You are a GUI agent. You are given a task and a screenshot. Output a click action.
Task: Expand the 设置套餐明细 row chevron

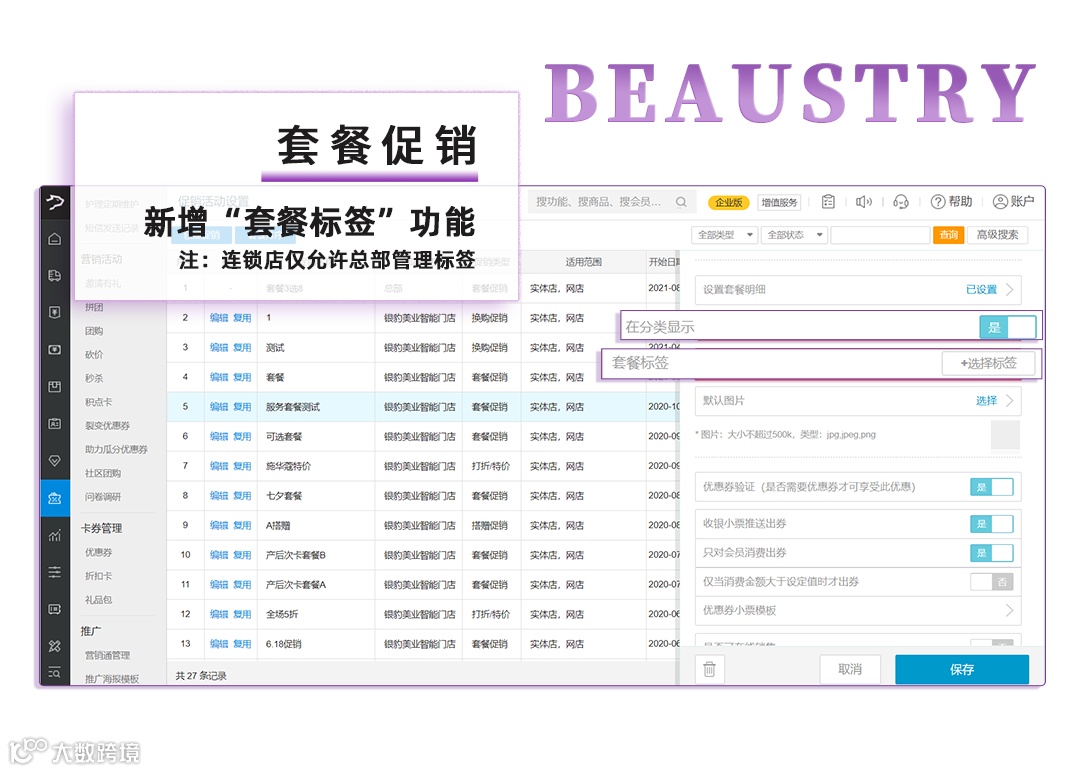1009,289
